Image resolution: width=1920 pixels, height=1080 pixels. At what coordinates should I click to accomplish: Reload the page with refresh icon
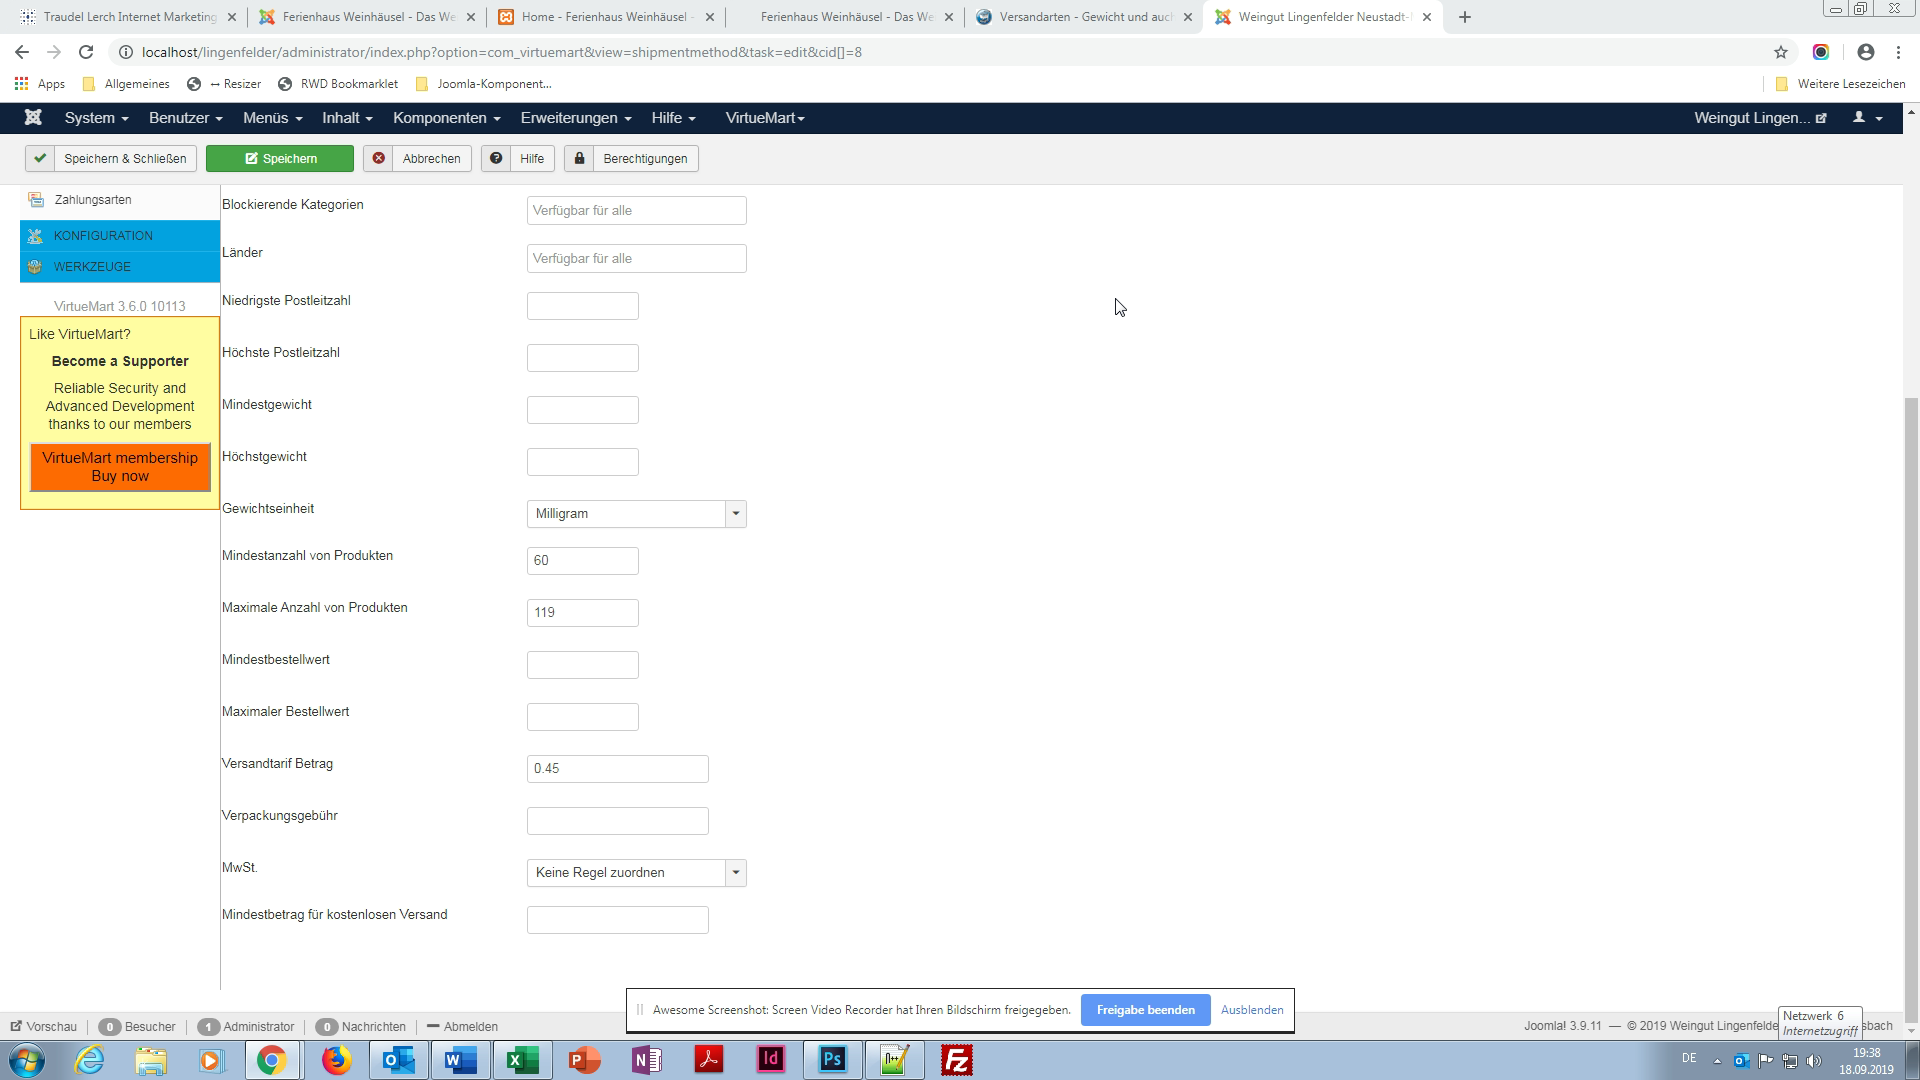click(86, 52)
